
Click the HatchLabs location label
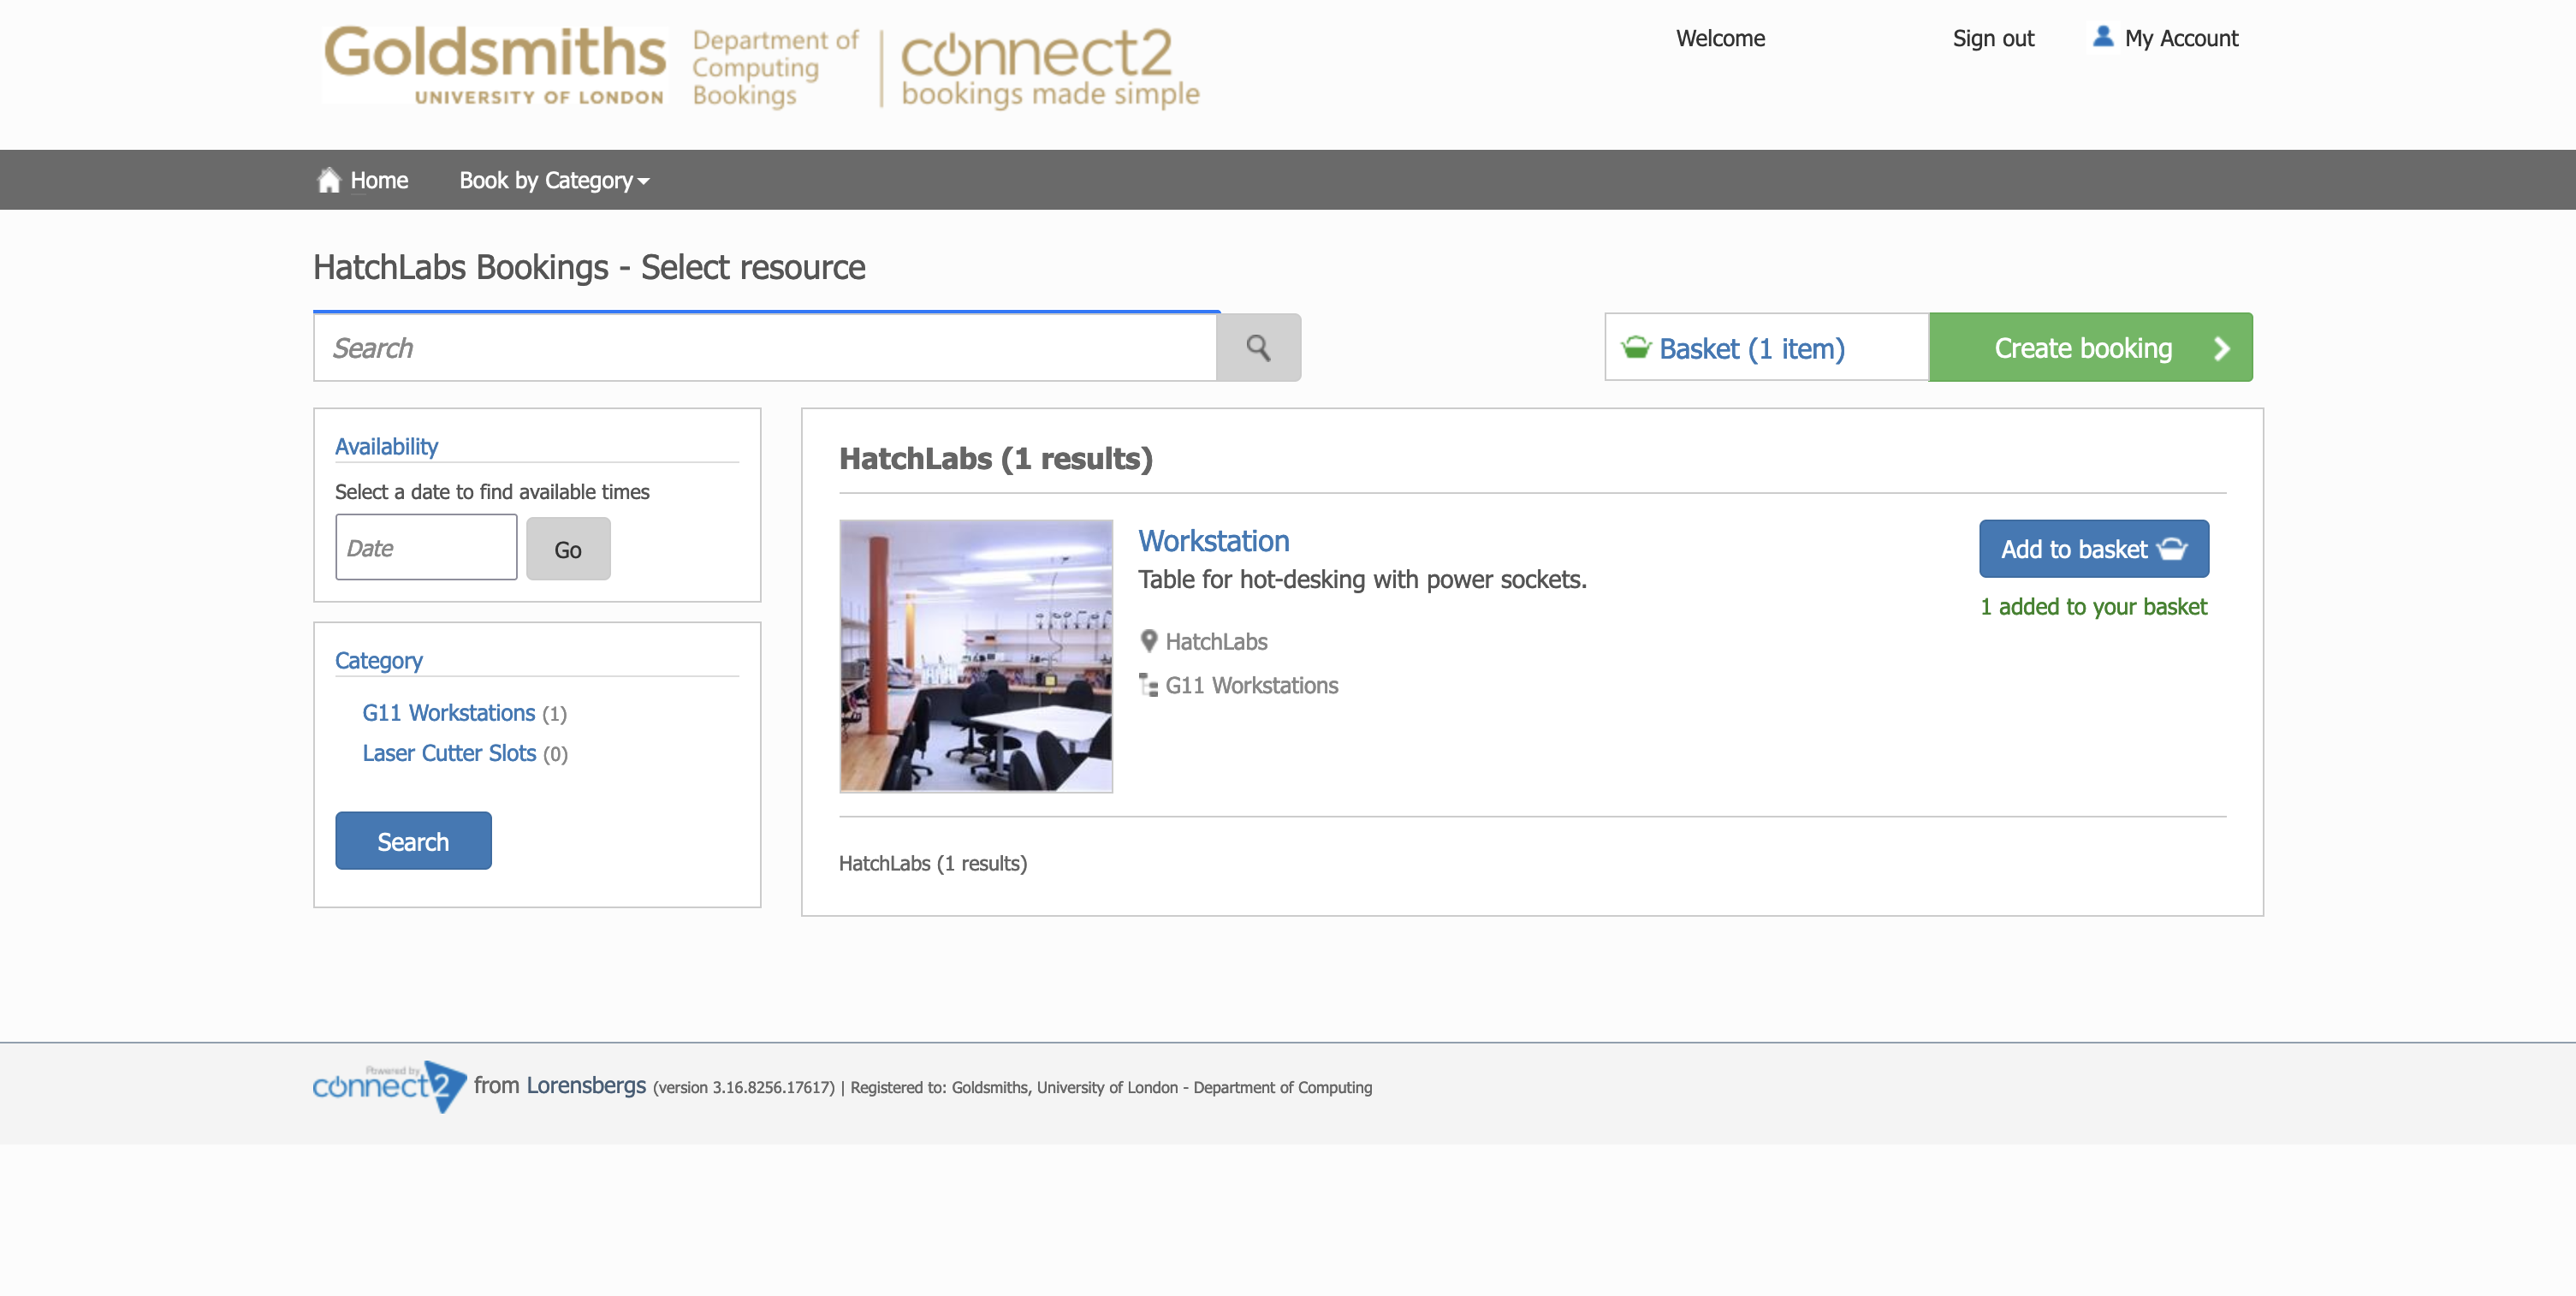(1216, 642)
